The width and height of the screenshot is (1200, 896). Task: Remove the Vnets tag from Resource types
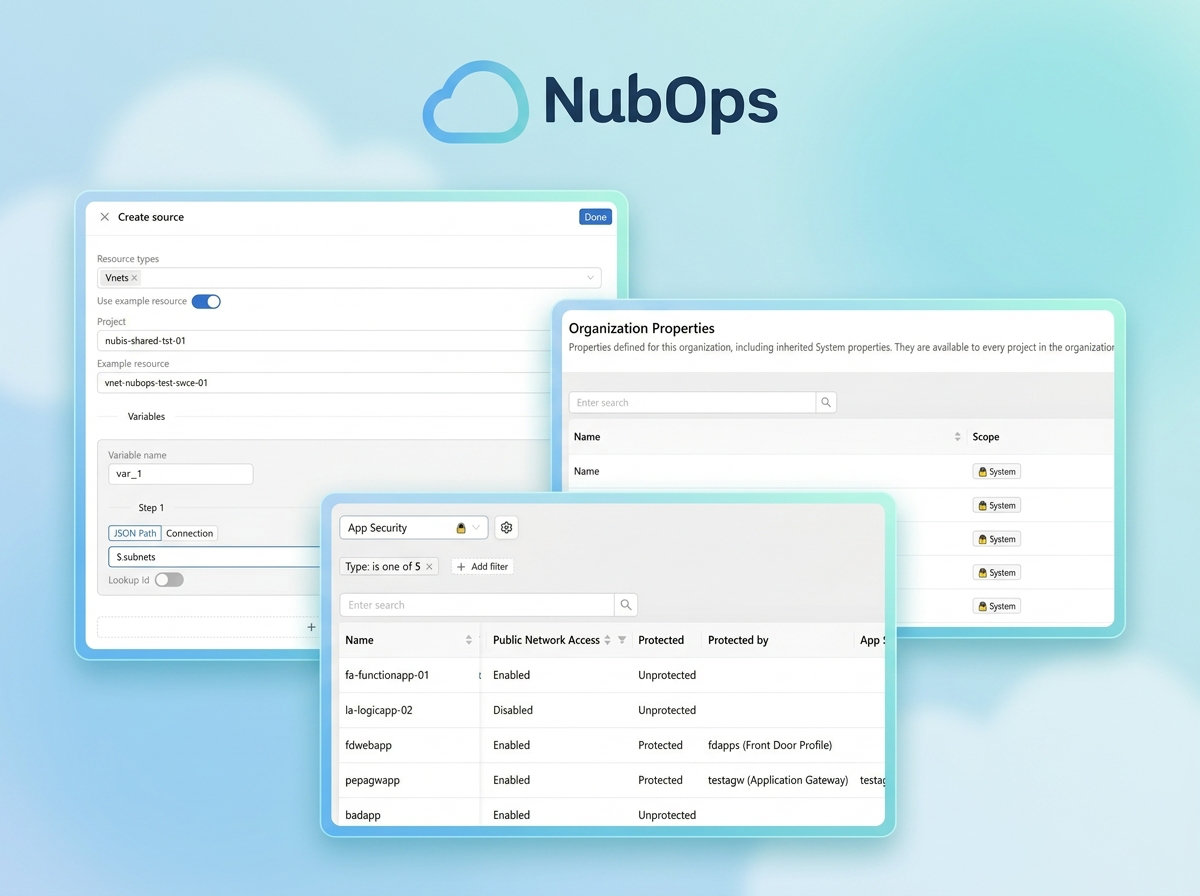coord(135,278)
